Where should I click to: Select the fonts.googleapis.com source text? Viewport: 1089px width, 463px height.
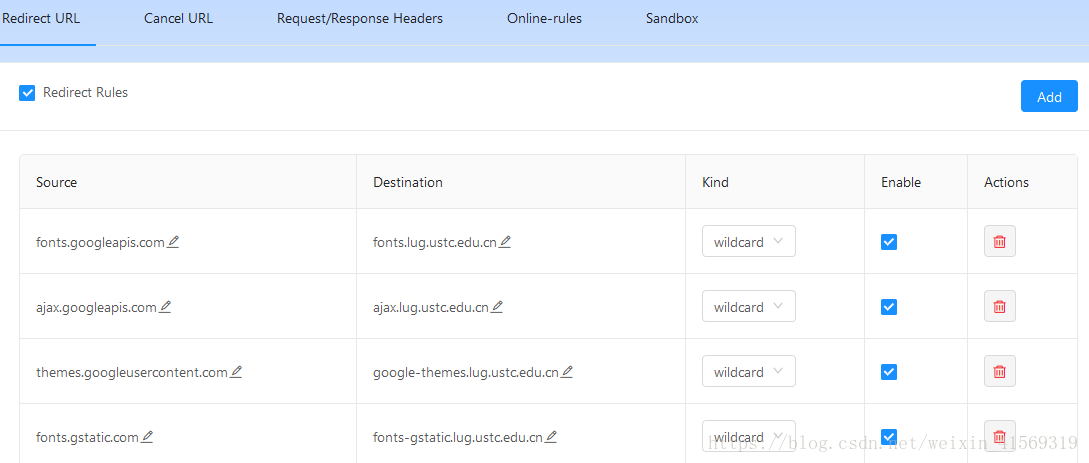click(100, 242)
